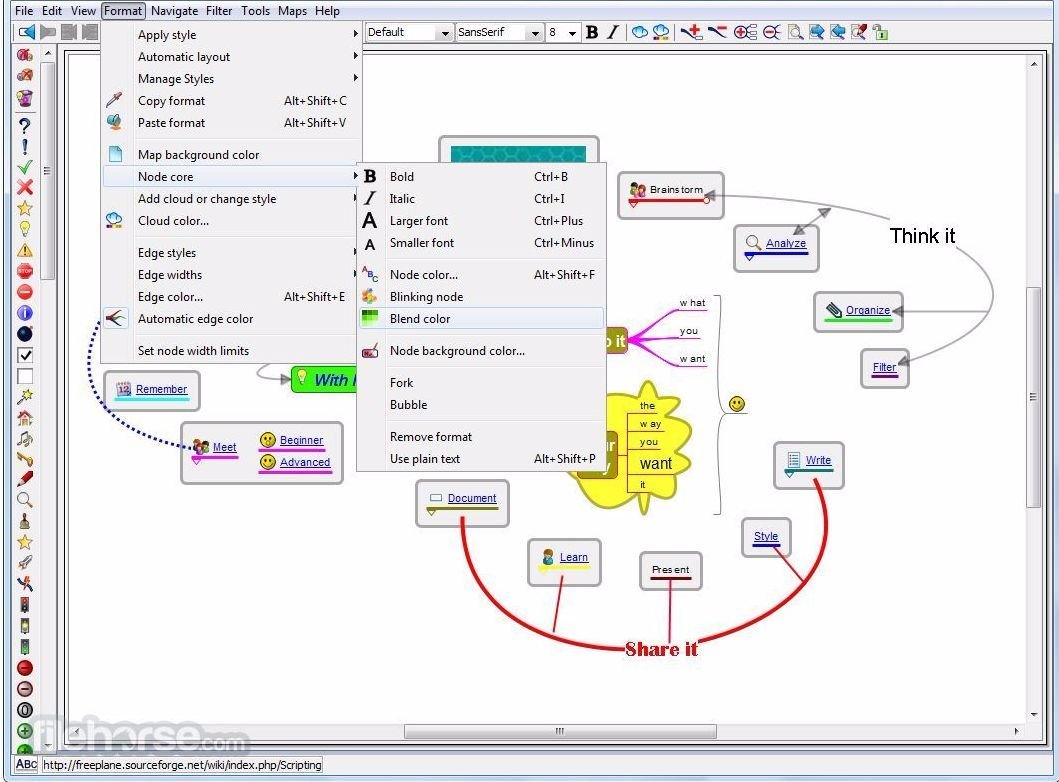Screen dimensions: 1059x782
Task: Click the golden key sidebar icon
Action: (24, 459)
